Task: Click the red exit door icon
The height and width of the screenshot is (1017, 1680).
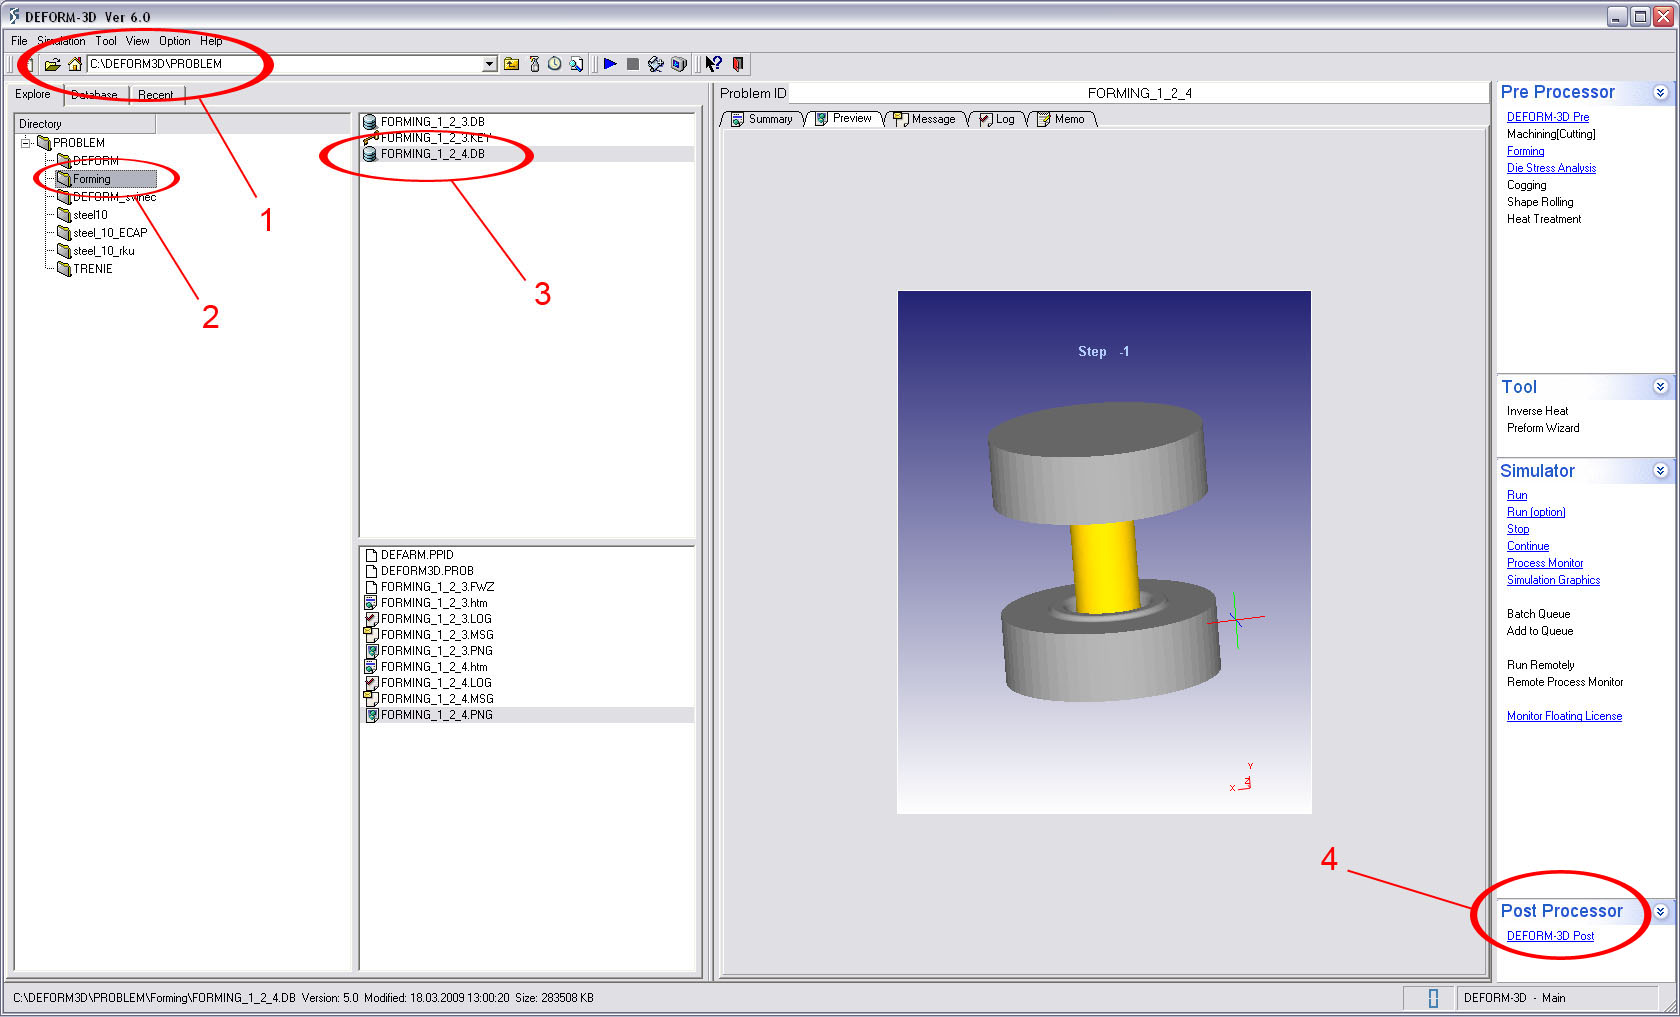Action: tap(738, 64)
